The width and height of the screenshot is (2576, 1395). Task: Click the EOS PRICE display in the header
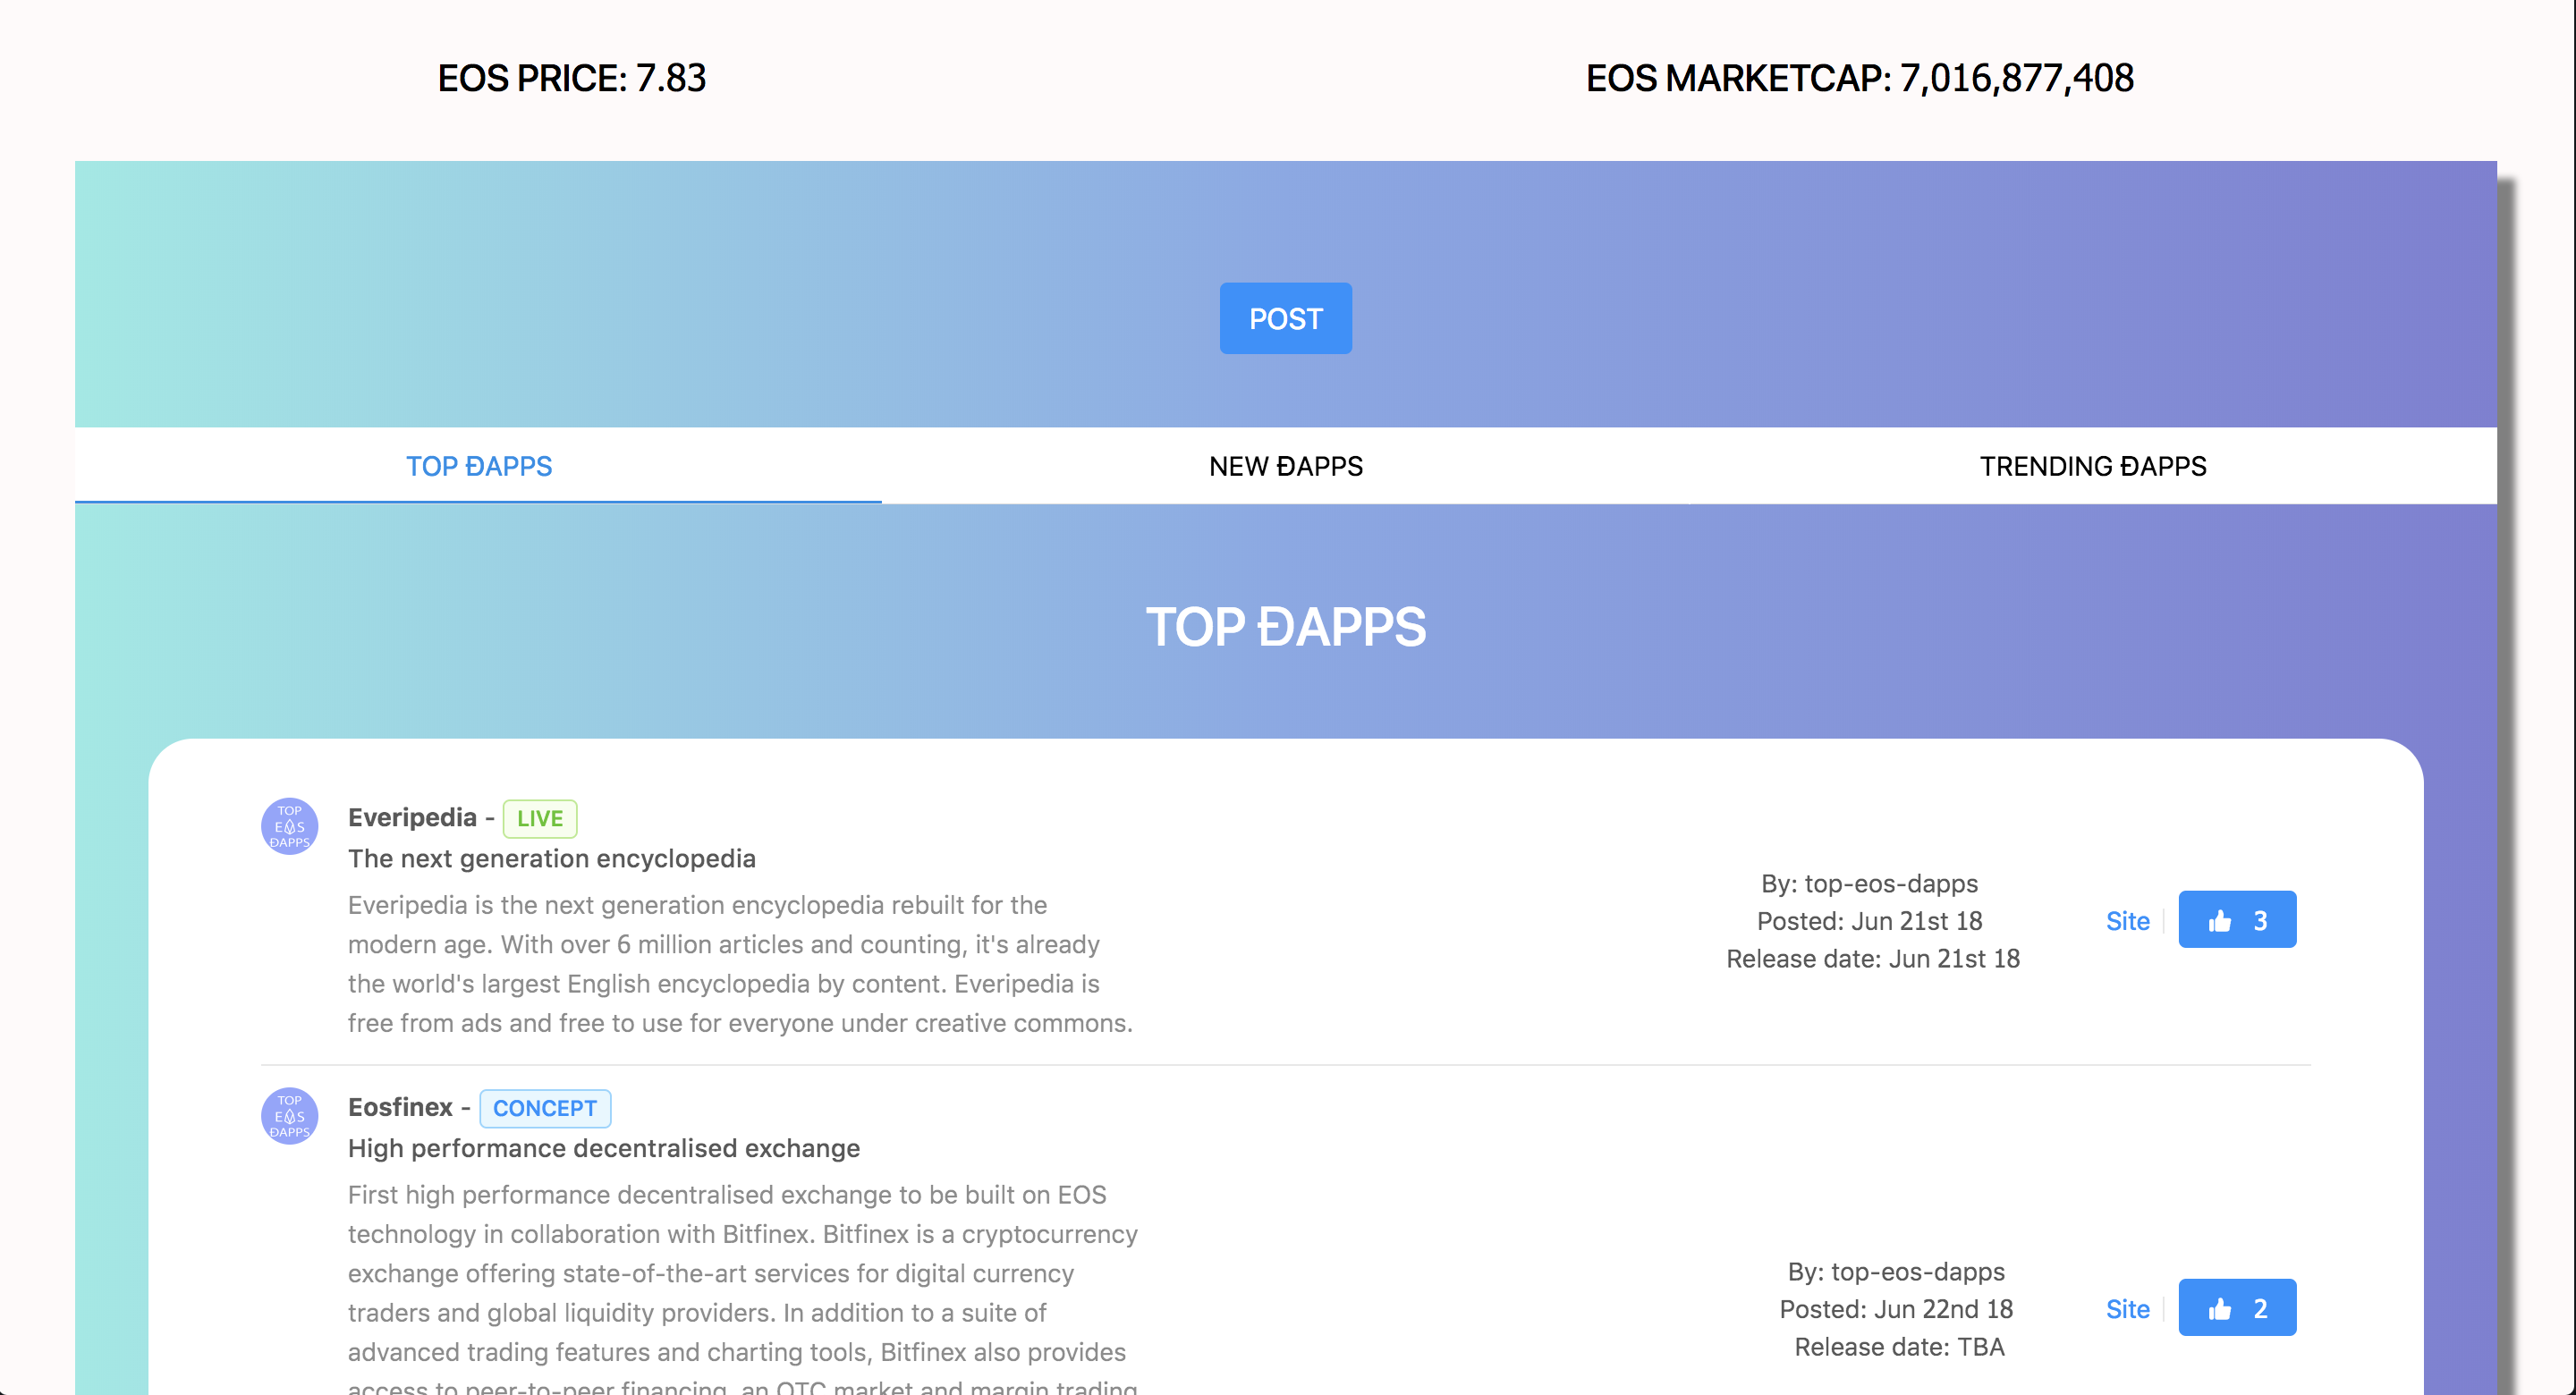click(x=572, y=78)
